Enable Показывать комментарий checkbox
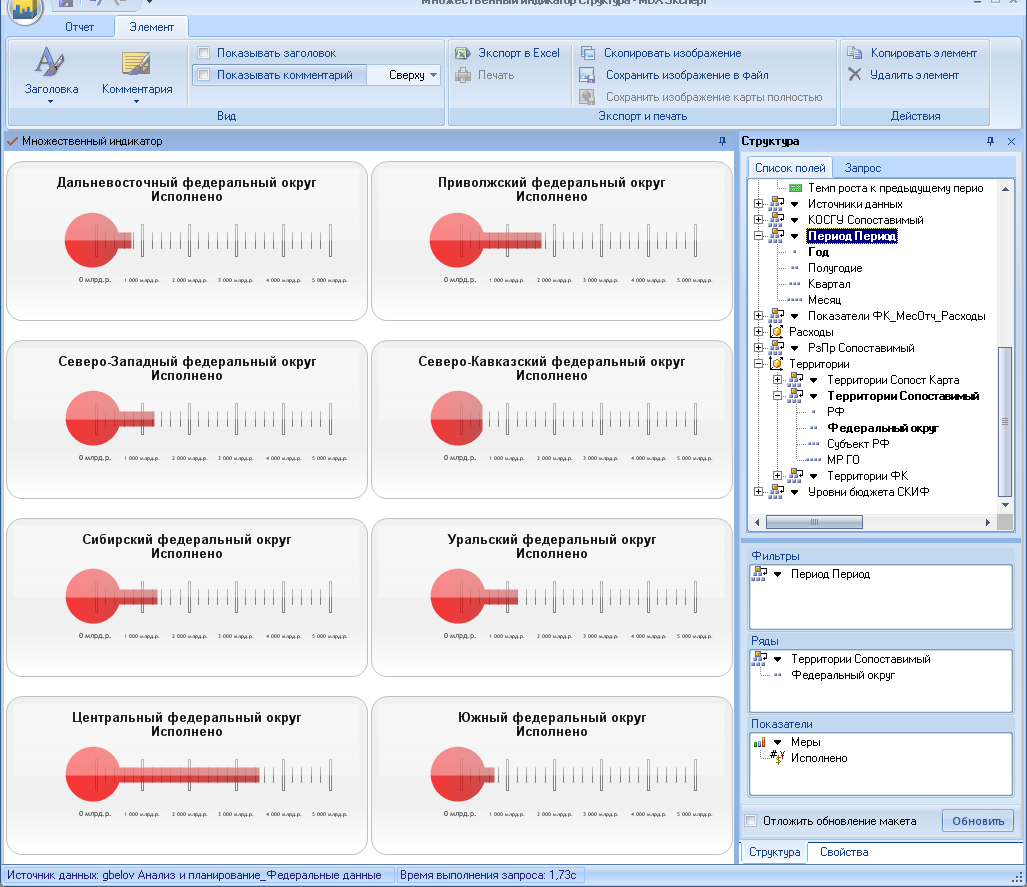This screenshot has width=1027, height=887. click(x=204, y=75)
